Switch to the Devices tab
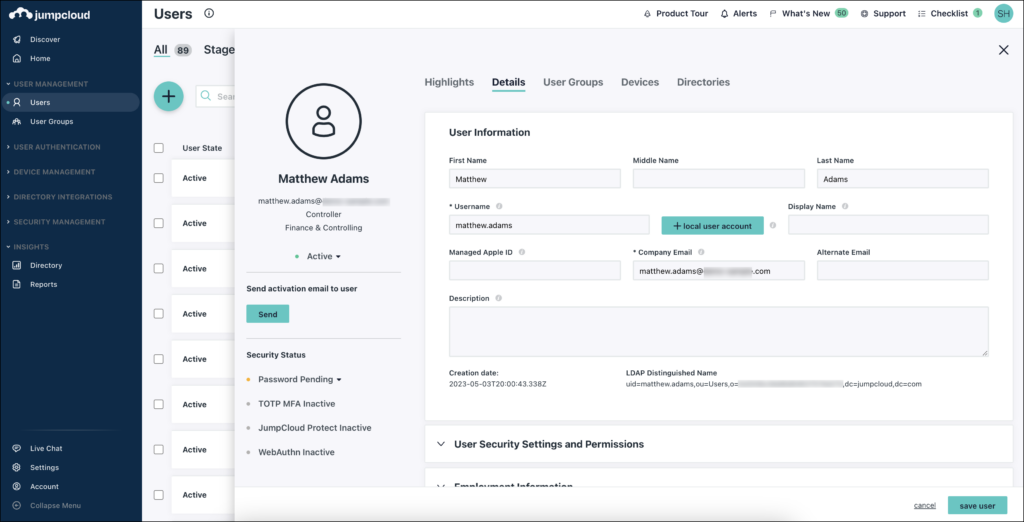Screen dimensions: 1024x522 click(639, 82)
